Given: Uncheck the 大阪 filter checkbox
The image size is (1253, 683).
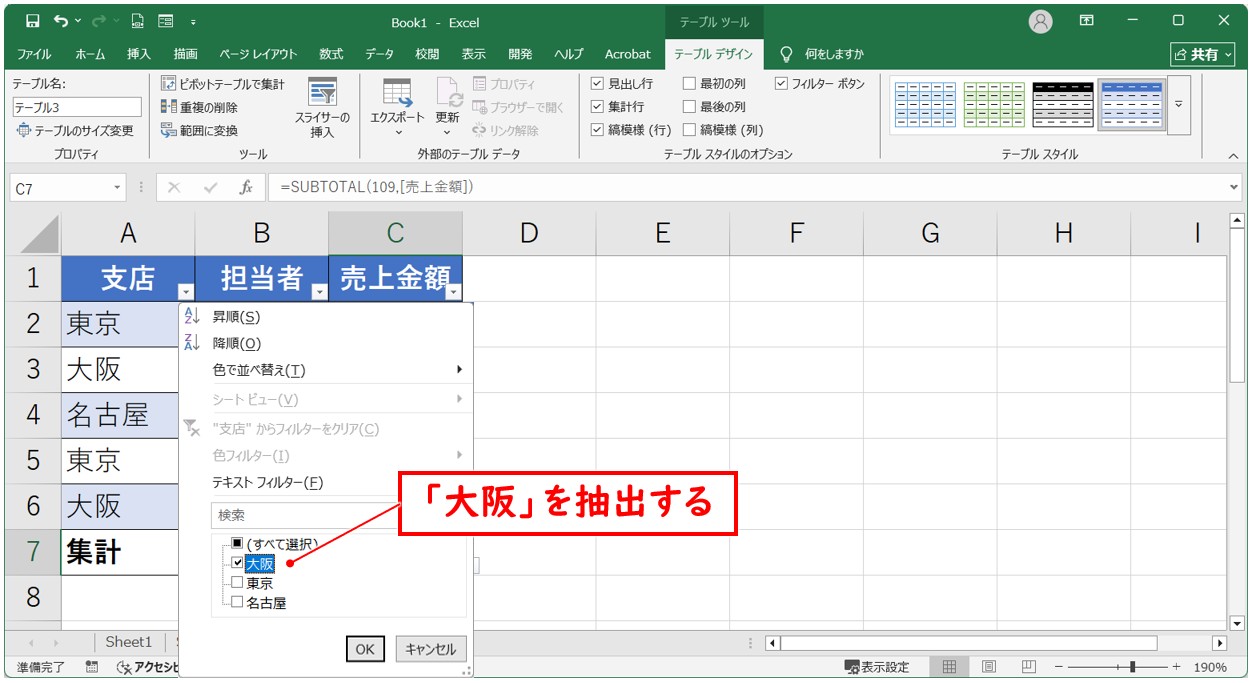Looking at the screenshot, I should click(x=237, y=563).
